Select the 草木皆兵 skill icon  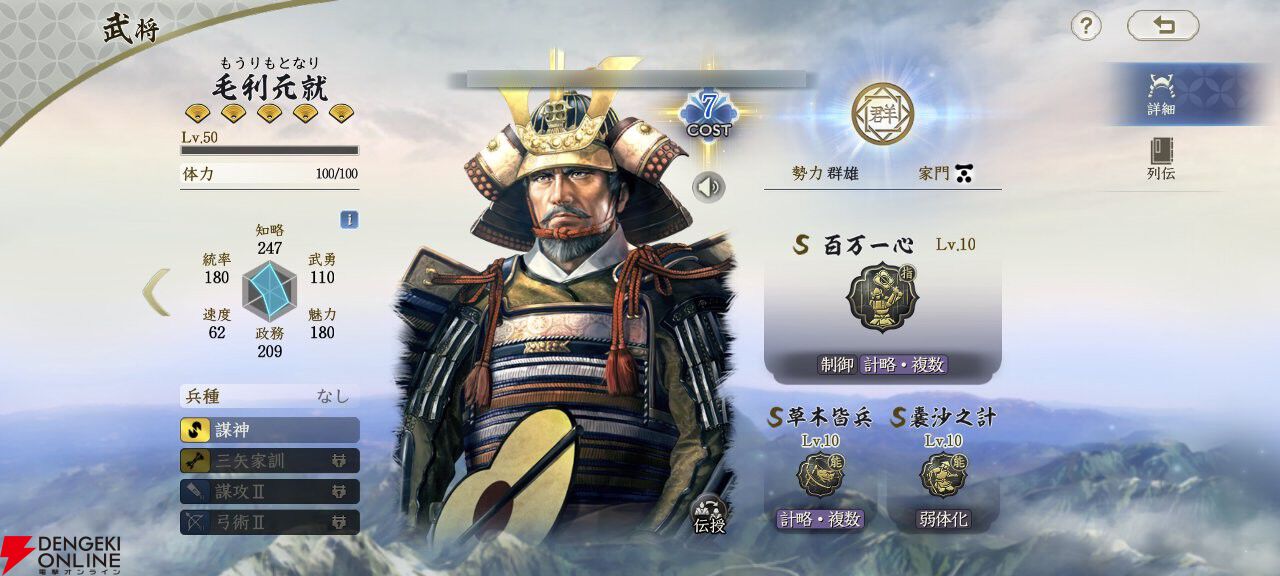[819, 474]
